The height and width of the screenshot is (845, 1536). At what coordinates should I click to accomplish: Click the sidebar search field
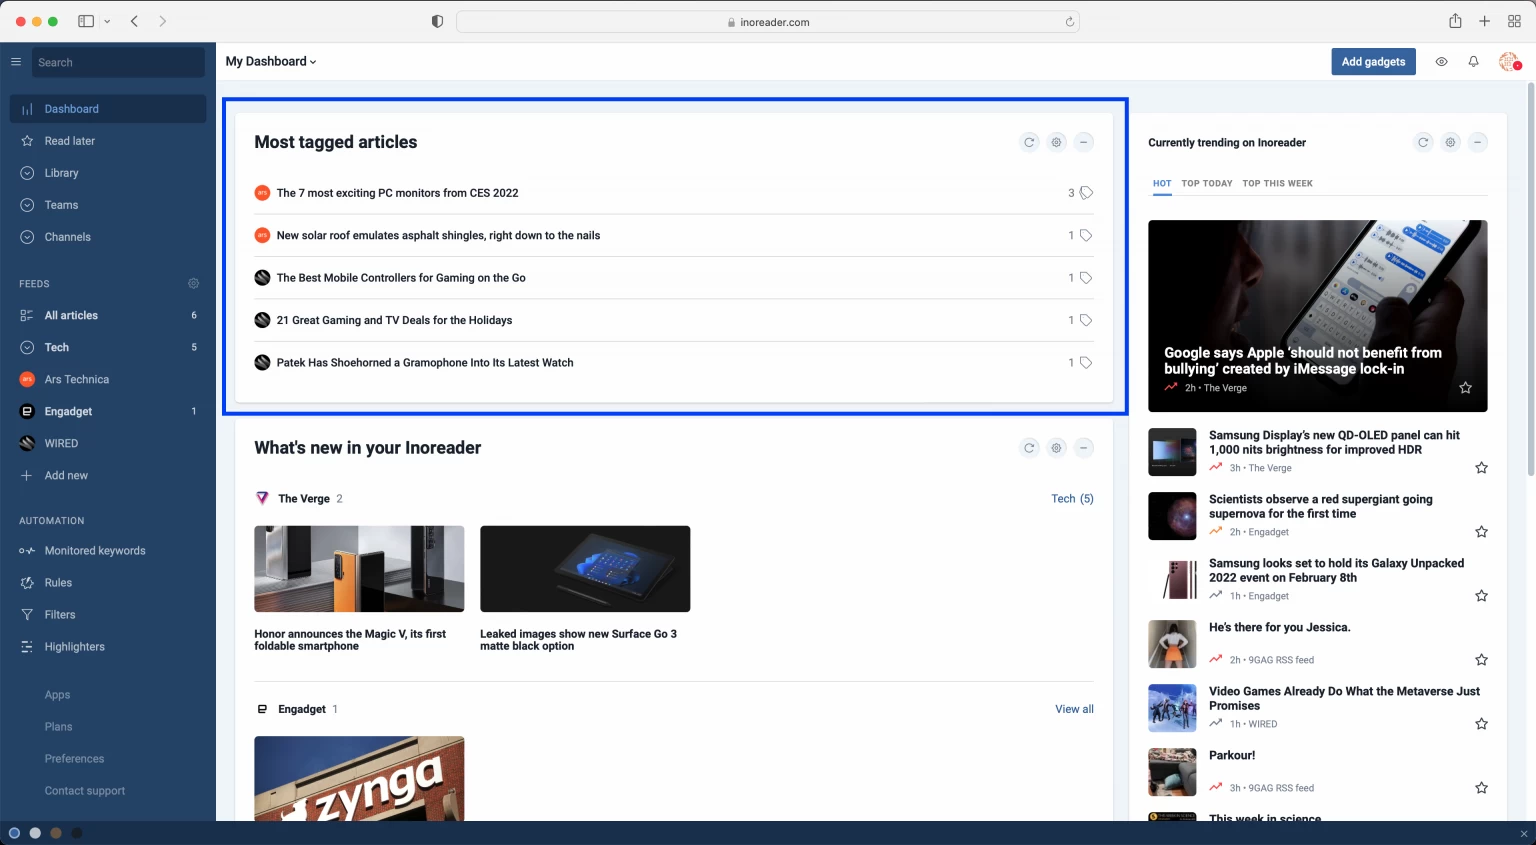pos(117,61)
